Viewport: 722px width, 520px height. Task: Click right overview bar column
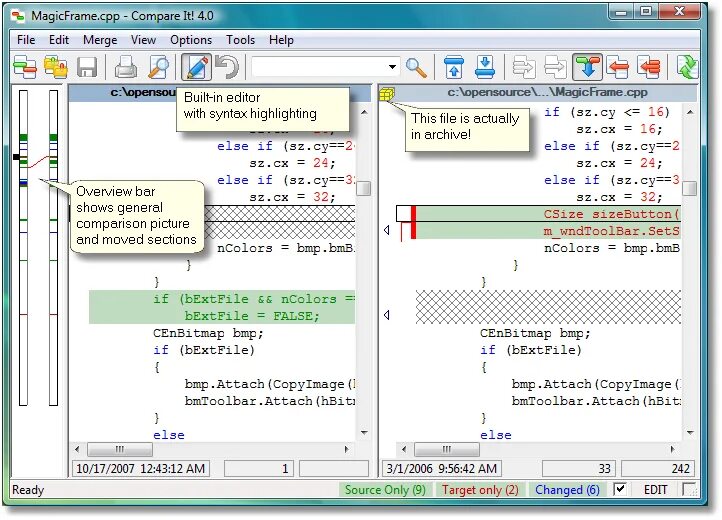(53, 248)
